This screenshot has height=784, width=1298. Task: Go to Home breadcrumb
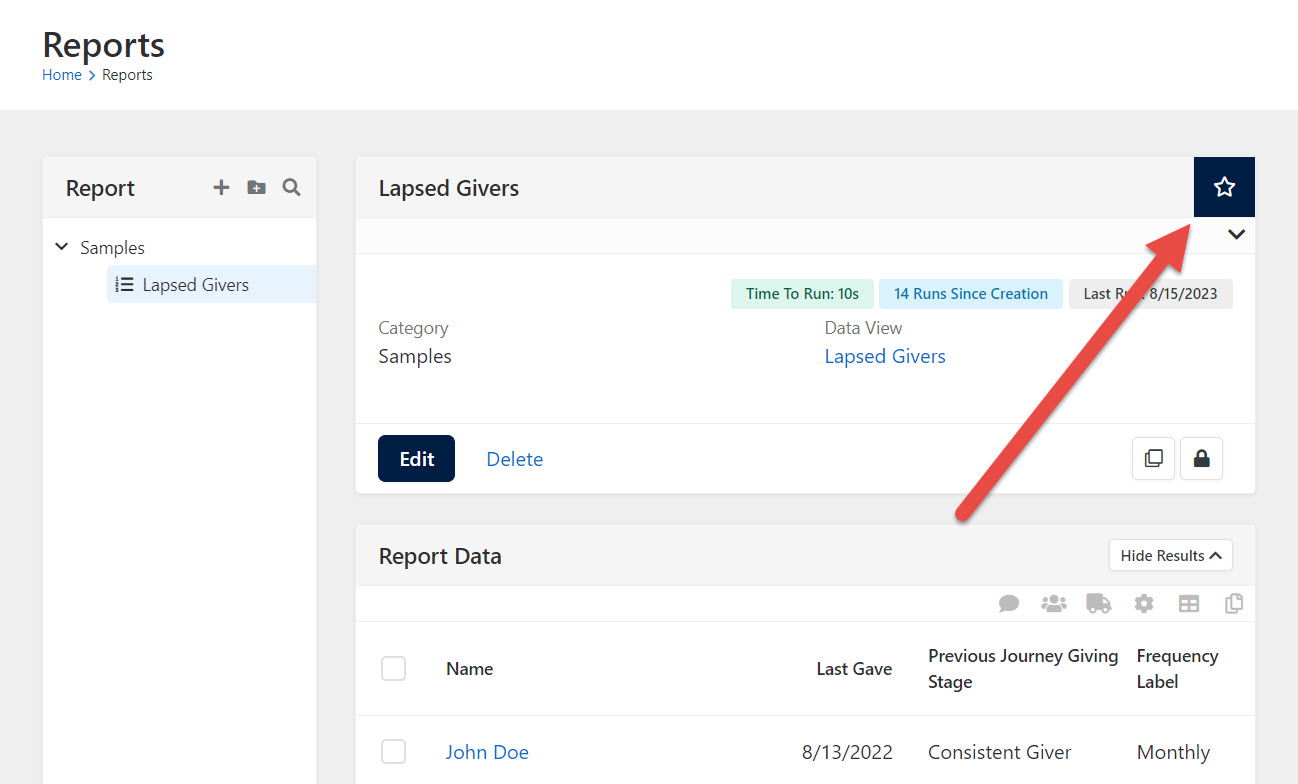pos(62,75)
